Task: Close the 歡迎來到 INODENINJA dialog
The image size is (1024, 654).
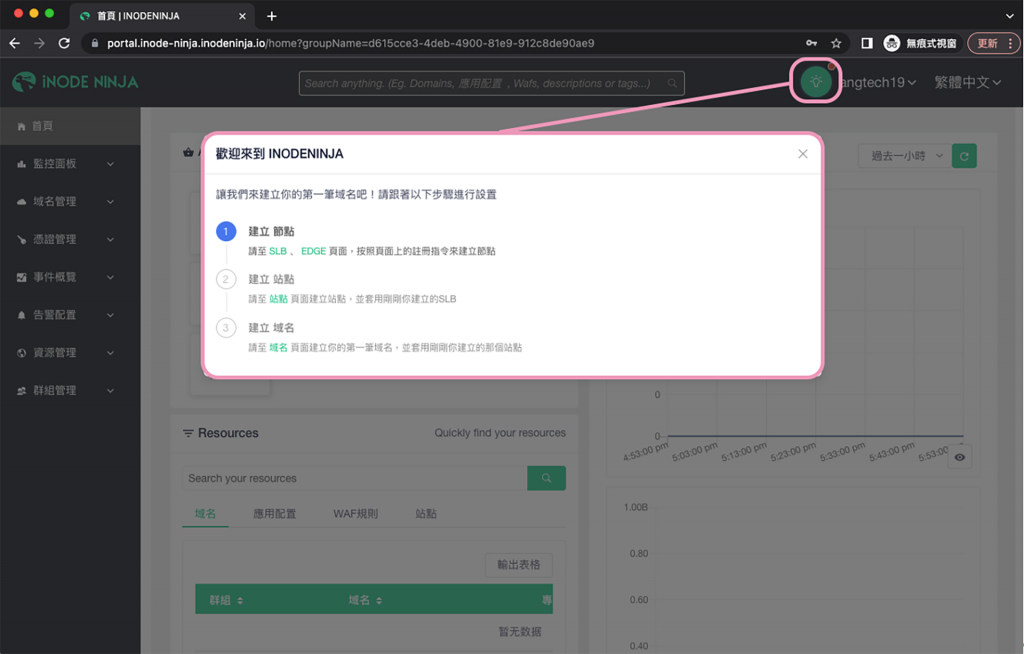Action: point(803,154)
